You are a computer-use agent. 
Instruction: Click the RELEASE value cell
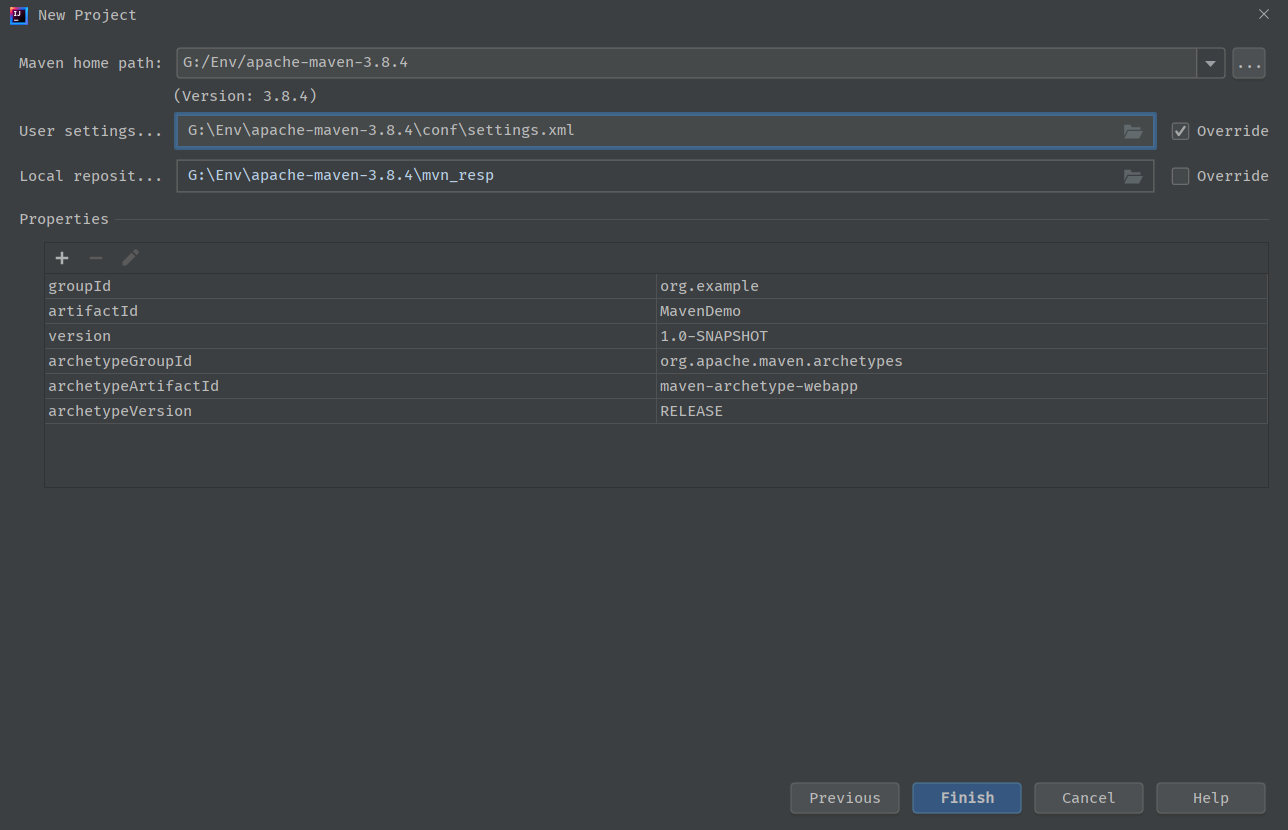[962, 411]
